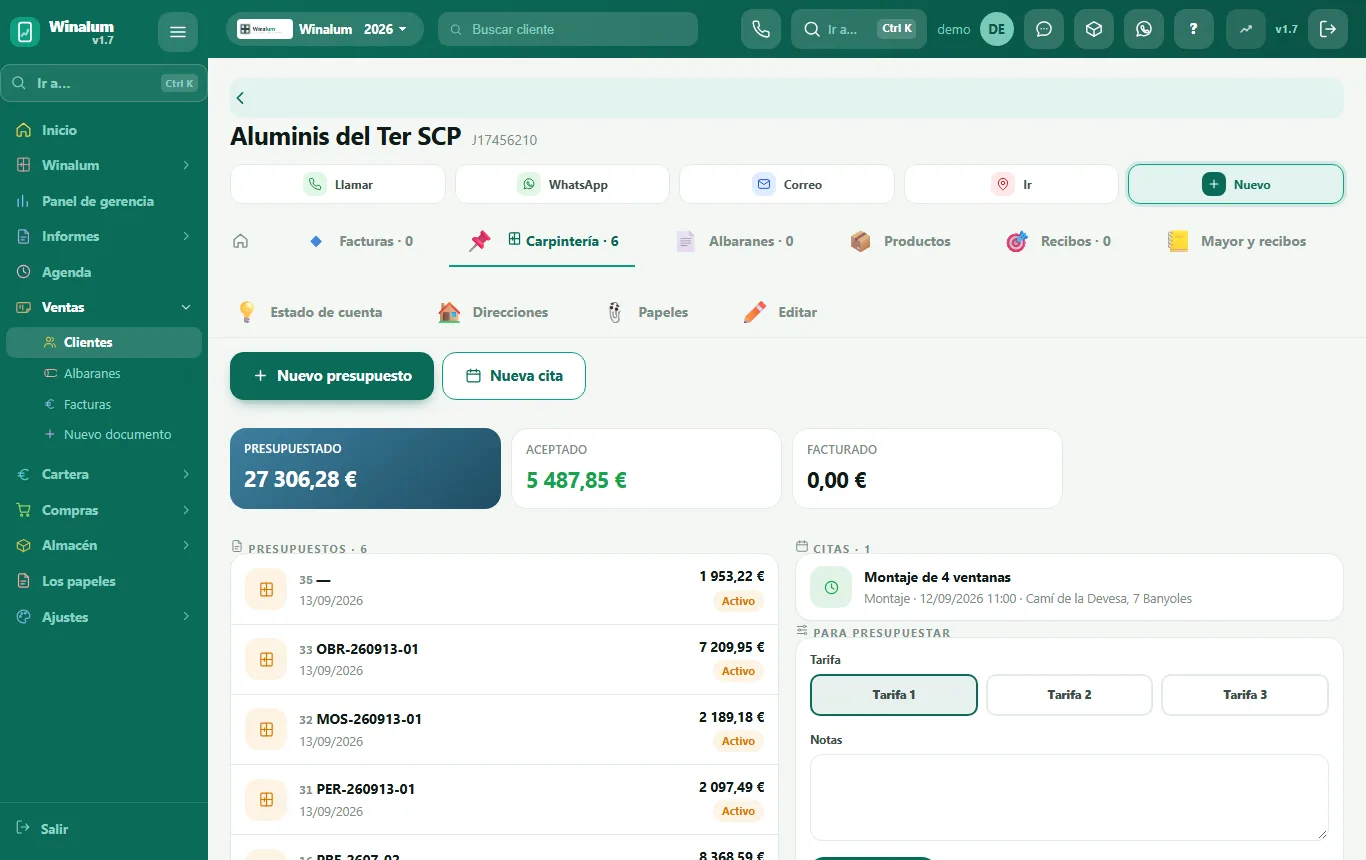Click the Llamar button
This screenshot has height=860, width=1366.
point(338,184)
